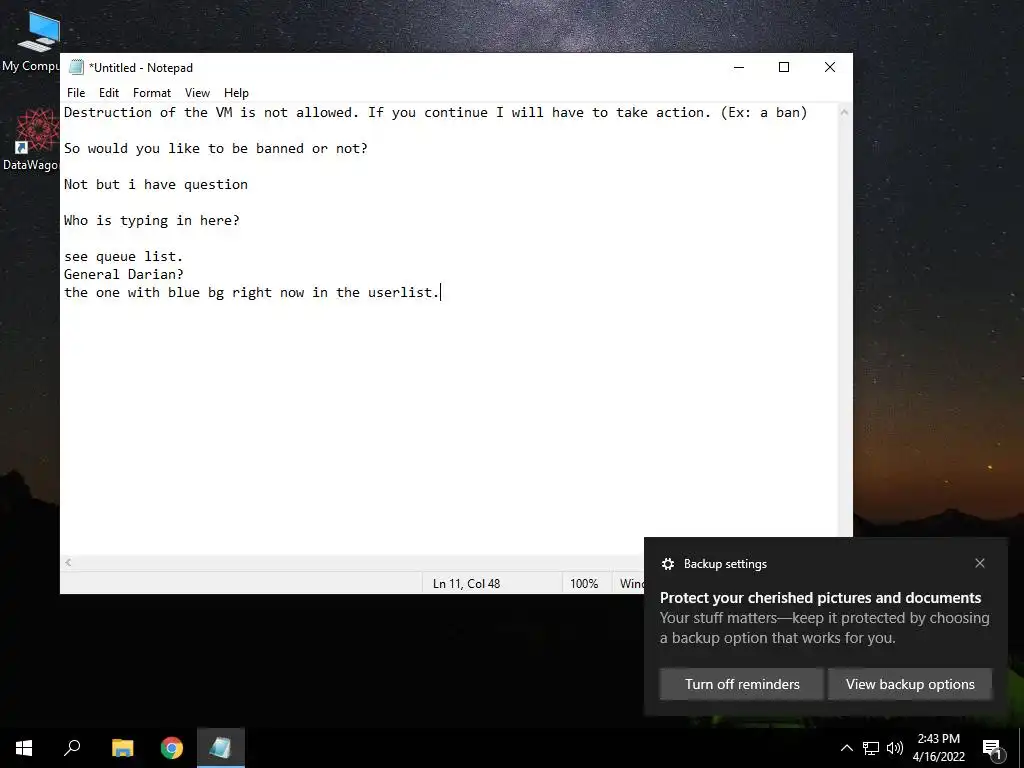Click the Notepad taskbar button

[x=221, y=748]
